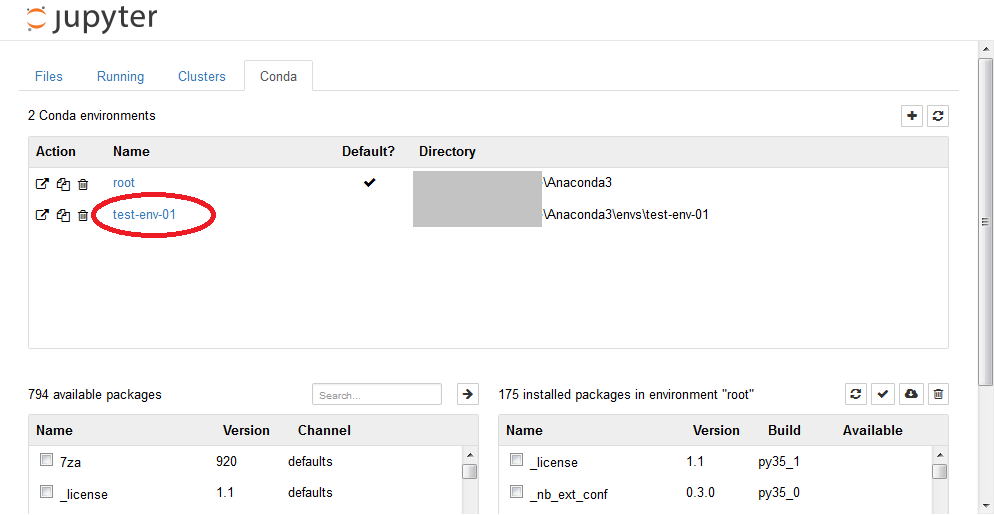Click the page's vertical scrollbar thumb
The width and height of the screenshot is (994, 515).
pyautogui.click(x=985, y=220)
